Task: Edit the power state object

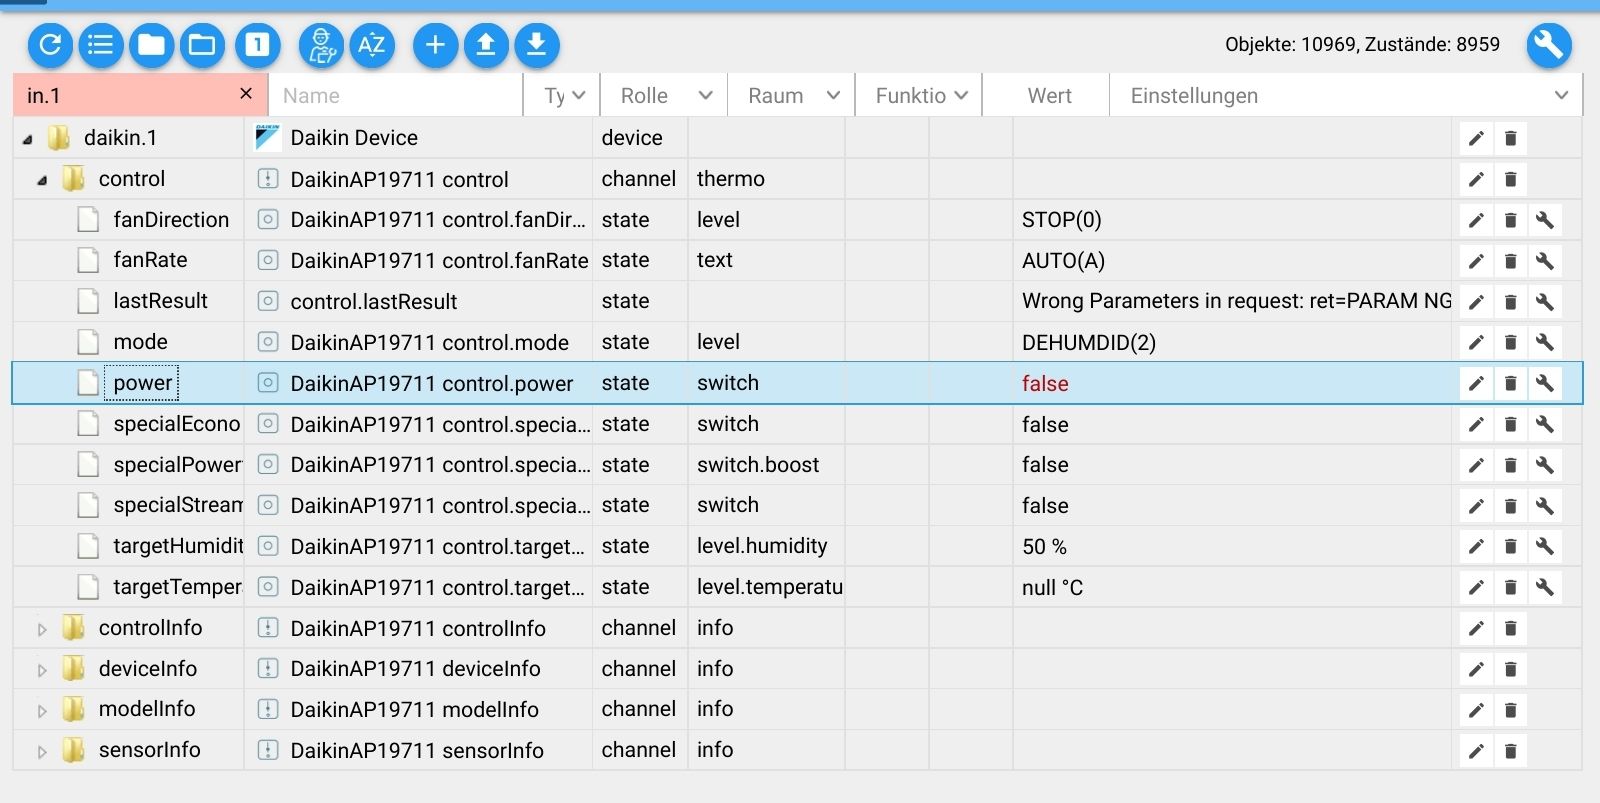Action: tap(1476, 383)
